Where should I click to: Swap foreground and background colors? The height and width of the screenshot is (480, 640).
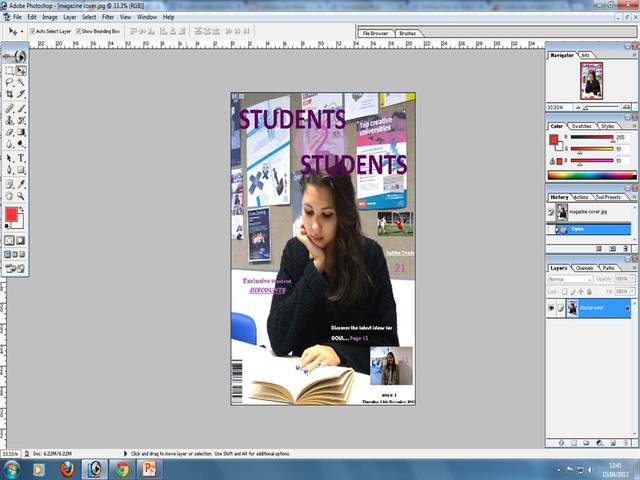coord(22,209)
